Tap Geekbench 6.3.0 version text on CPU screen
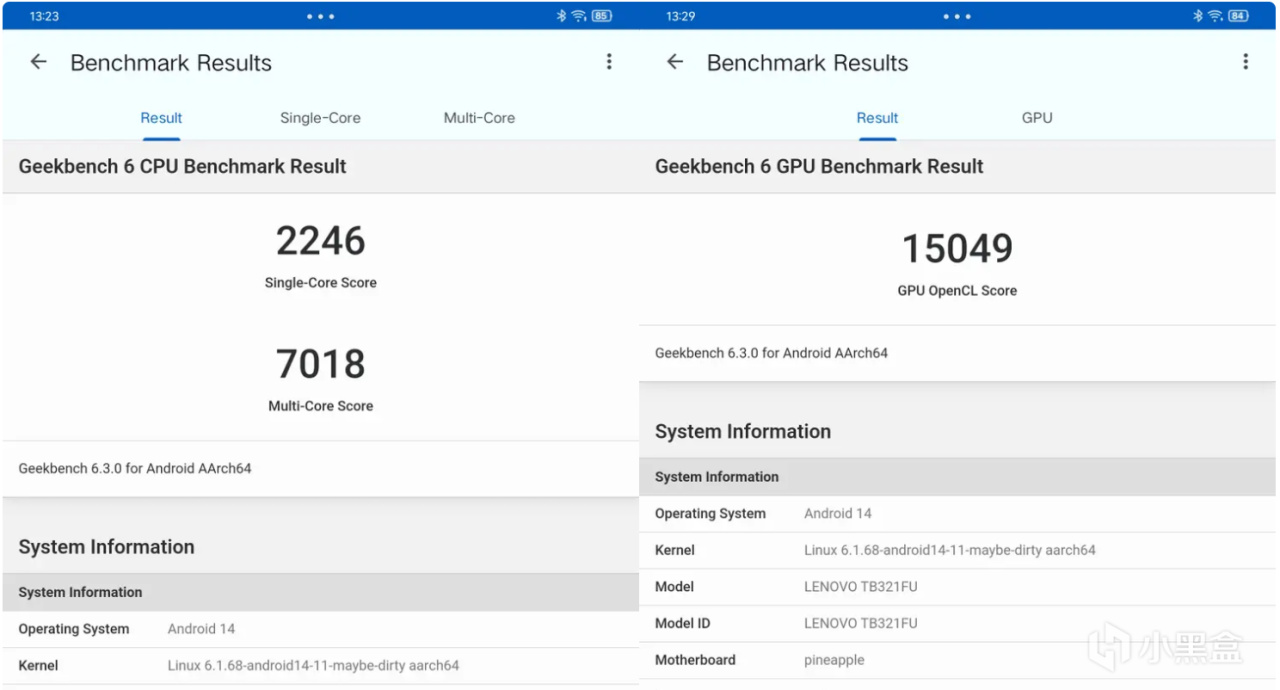The height and width of the screenshot is (690, 1280). point(135,468)
